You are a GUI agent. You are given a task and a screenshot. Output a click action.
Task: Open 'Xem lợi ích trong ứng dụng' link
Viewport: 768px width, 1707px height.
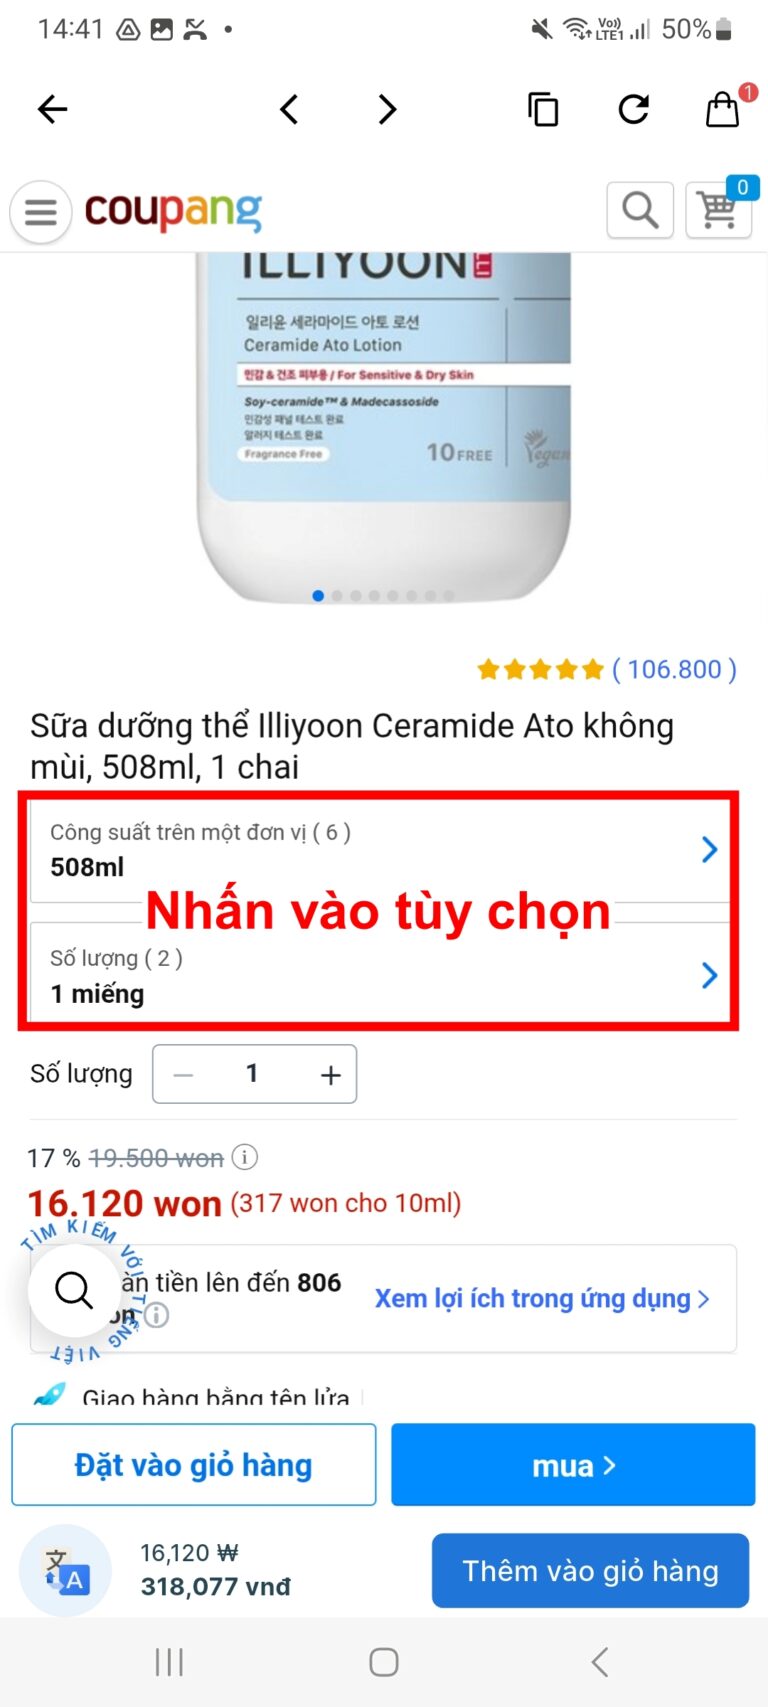(x=542, y=1298)
